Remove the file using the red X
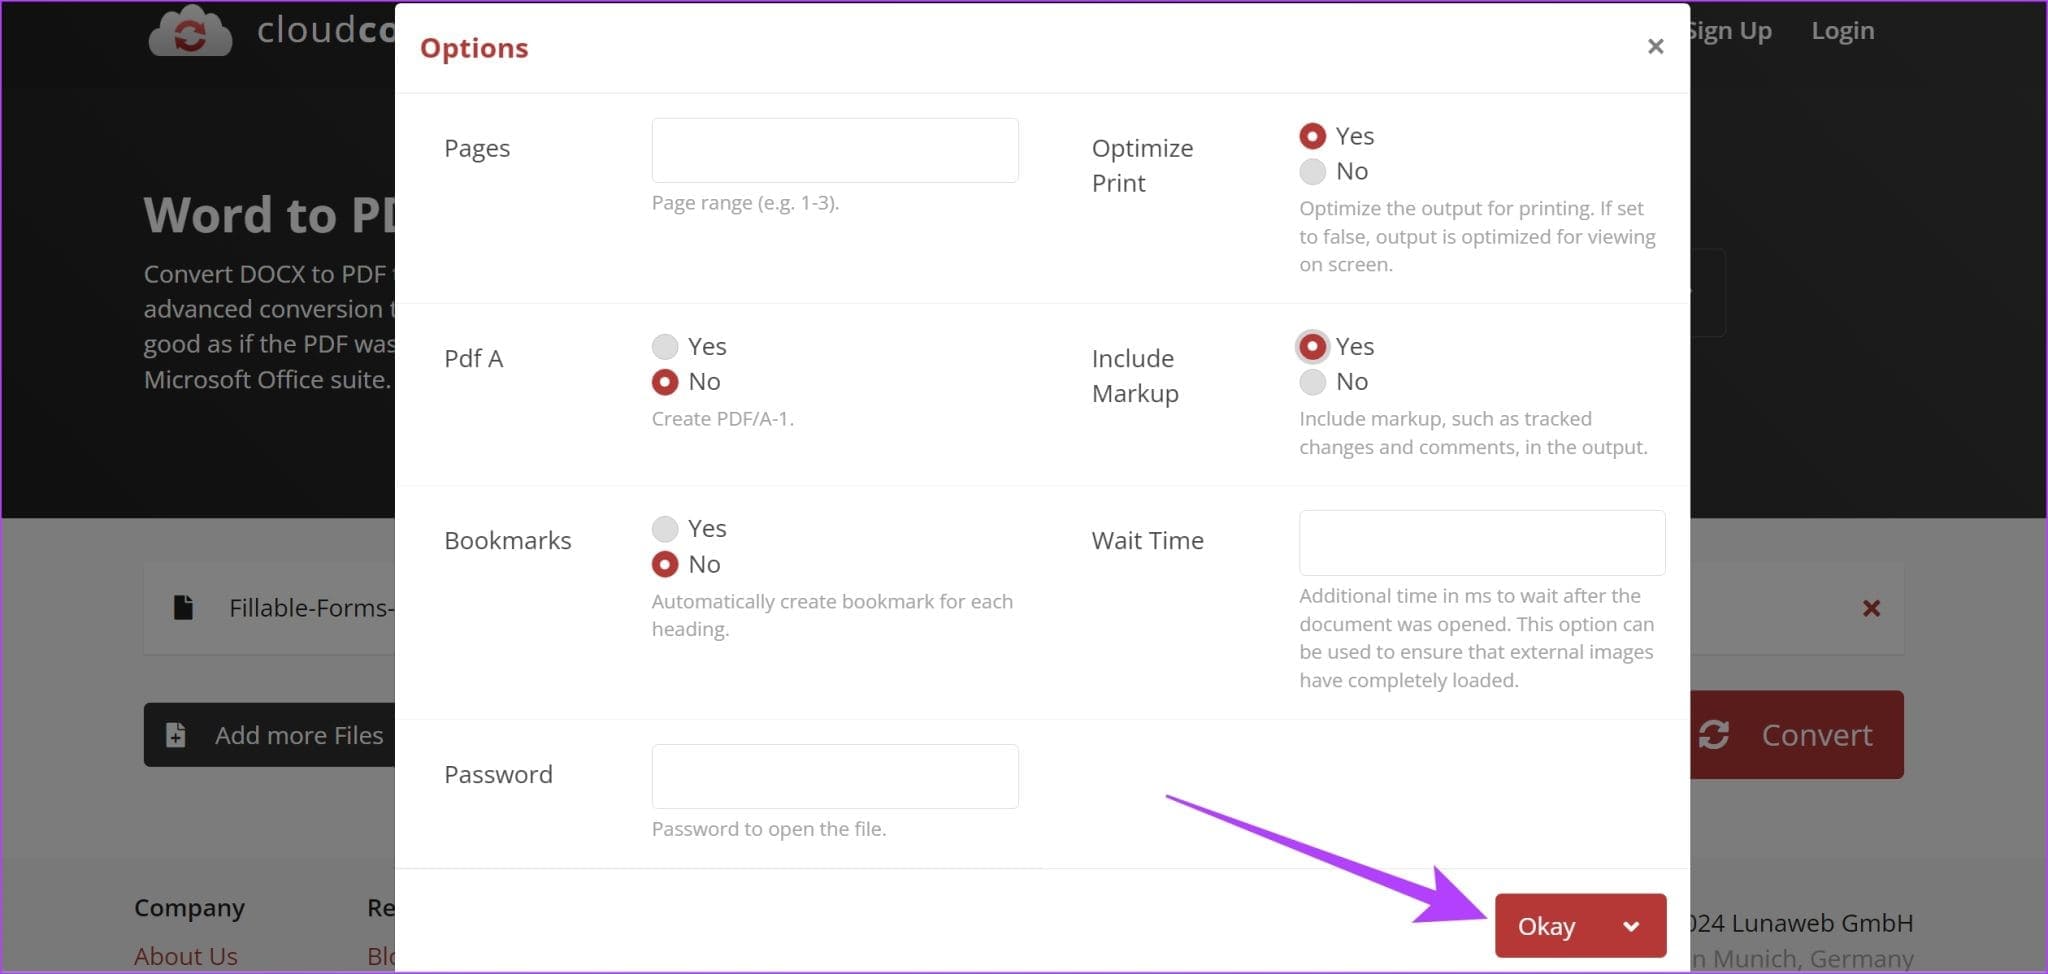Image resolution: width=2048 pixels, height=974 pixels. [x=1871, y=608]
